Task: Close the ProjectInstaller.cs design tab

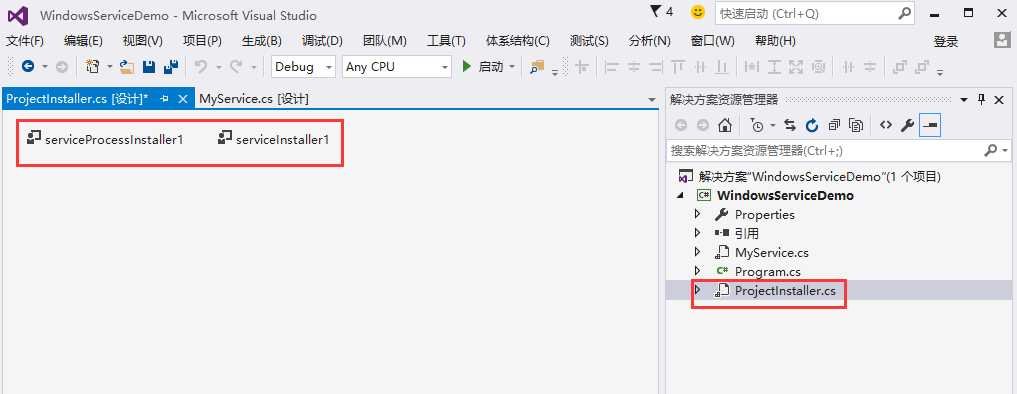Action: click(x=183, y=99)
